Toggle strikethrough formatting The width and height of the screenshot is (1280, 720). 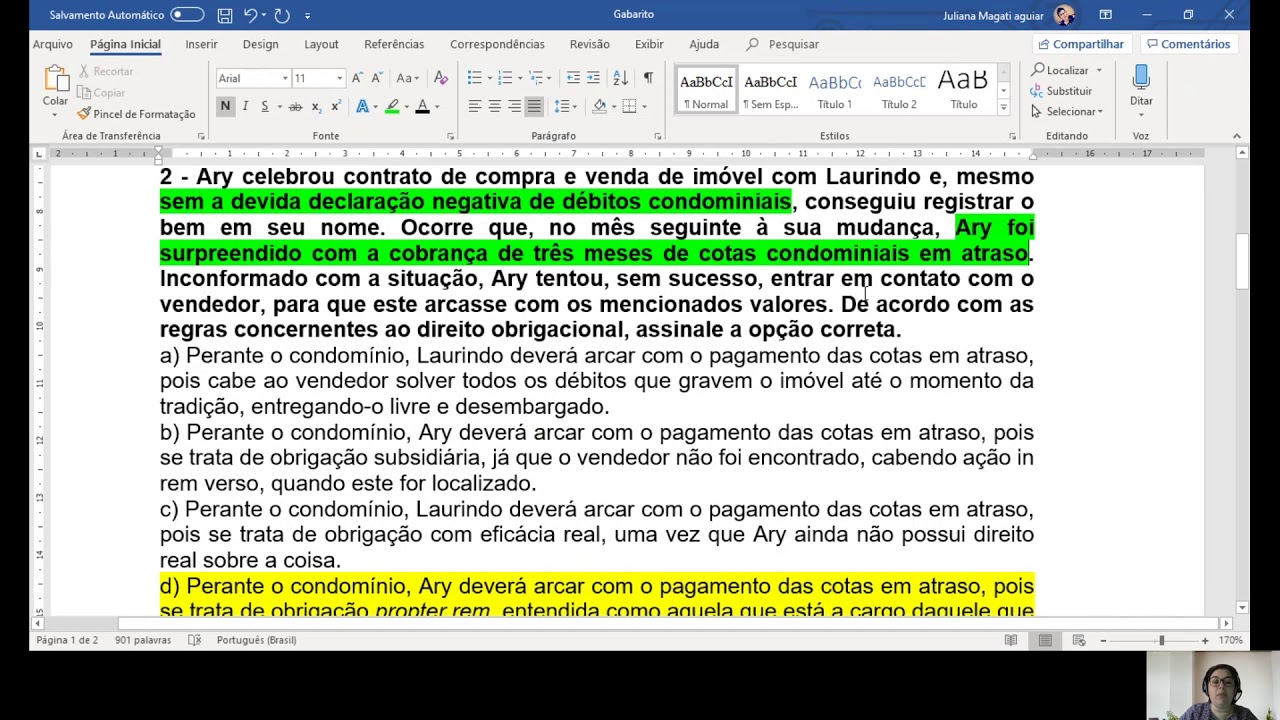(295, 106)
